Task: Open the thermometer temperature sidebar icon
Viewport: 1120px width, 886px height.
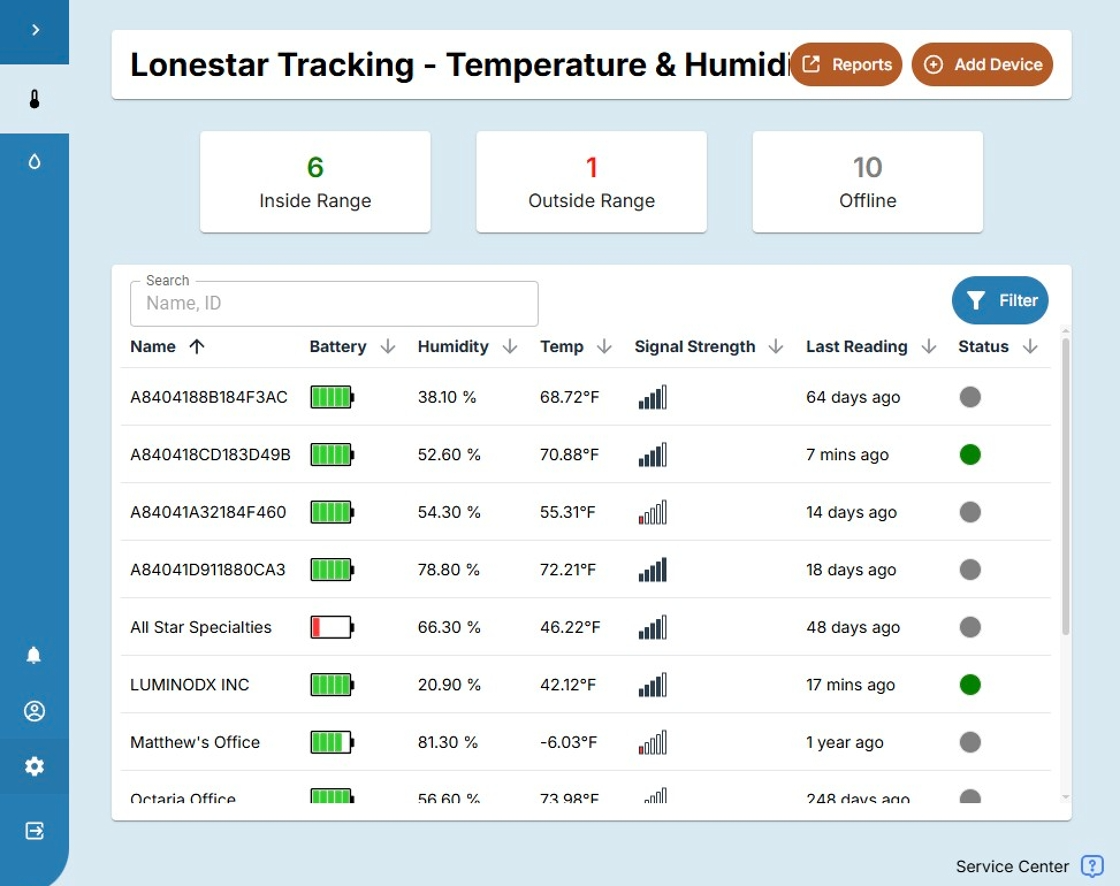Action: coord(34,99)
